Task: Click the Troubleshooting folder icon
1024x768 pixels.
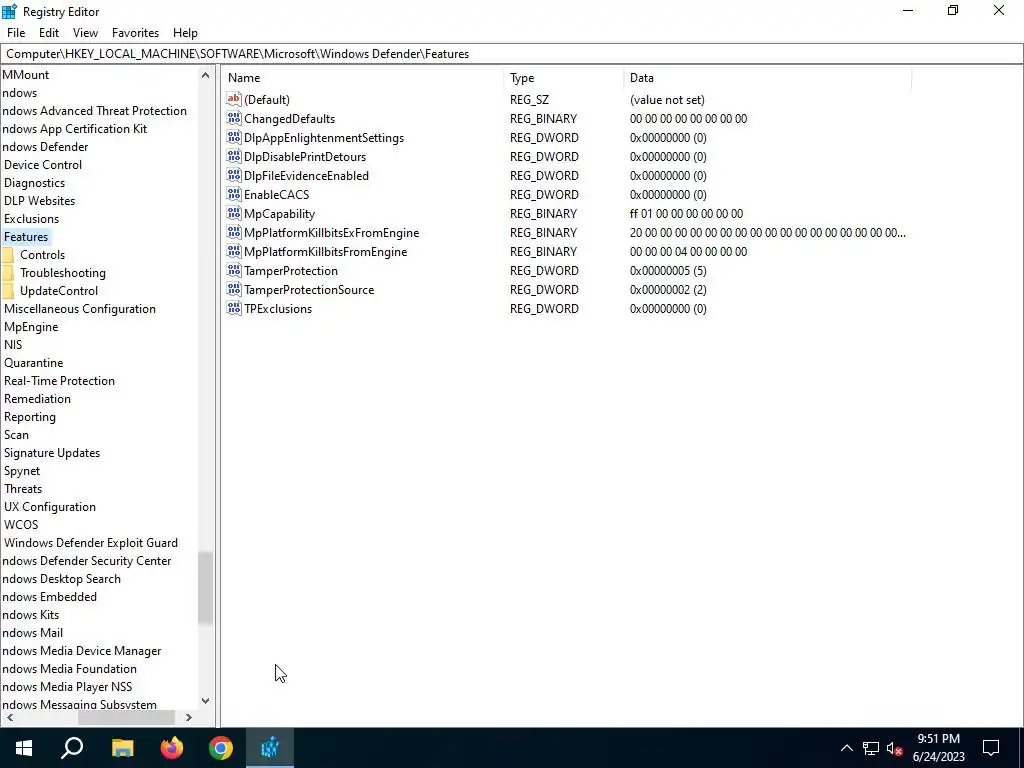Action: pos(8,272)
